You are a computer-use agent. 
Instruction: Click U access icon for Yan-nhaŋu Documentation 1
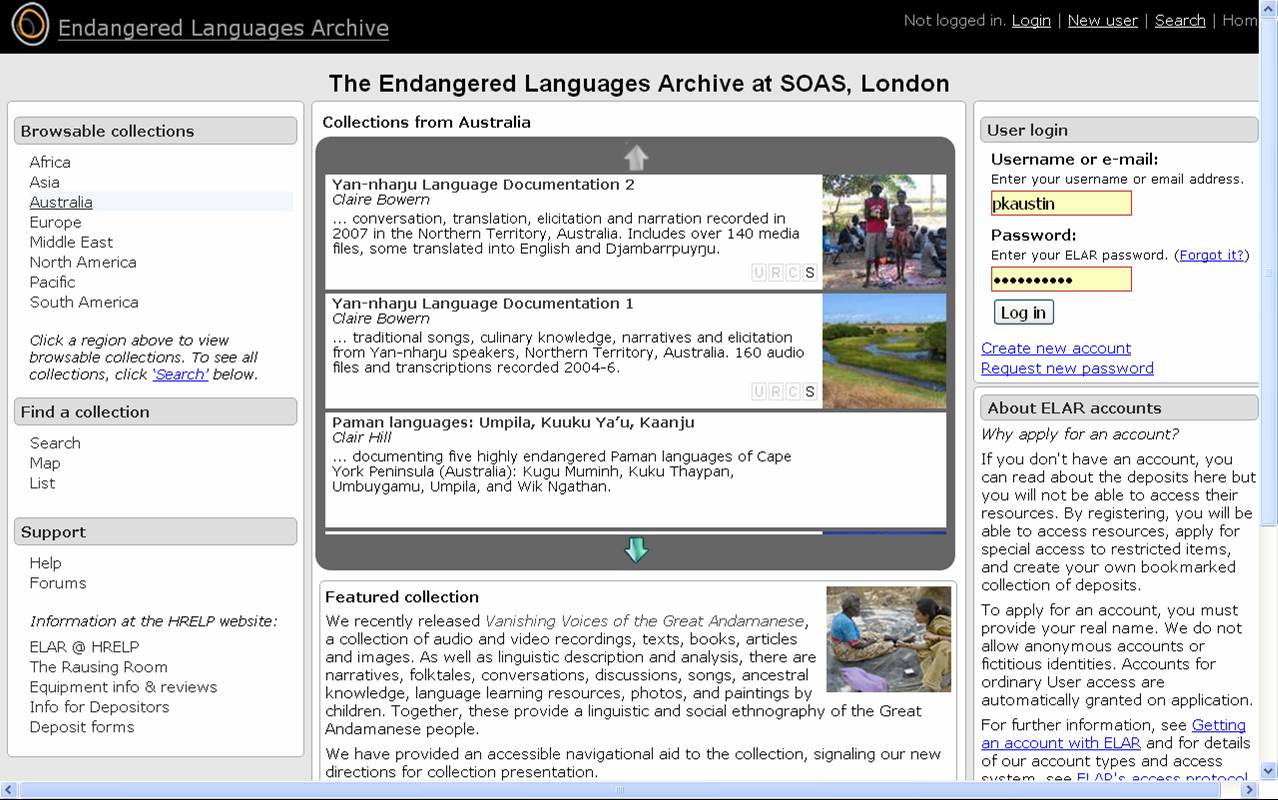click(759, 392)
